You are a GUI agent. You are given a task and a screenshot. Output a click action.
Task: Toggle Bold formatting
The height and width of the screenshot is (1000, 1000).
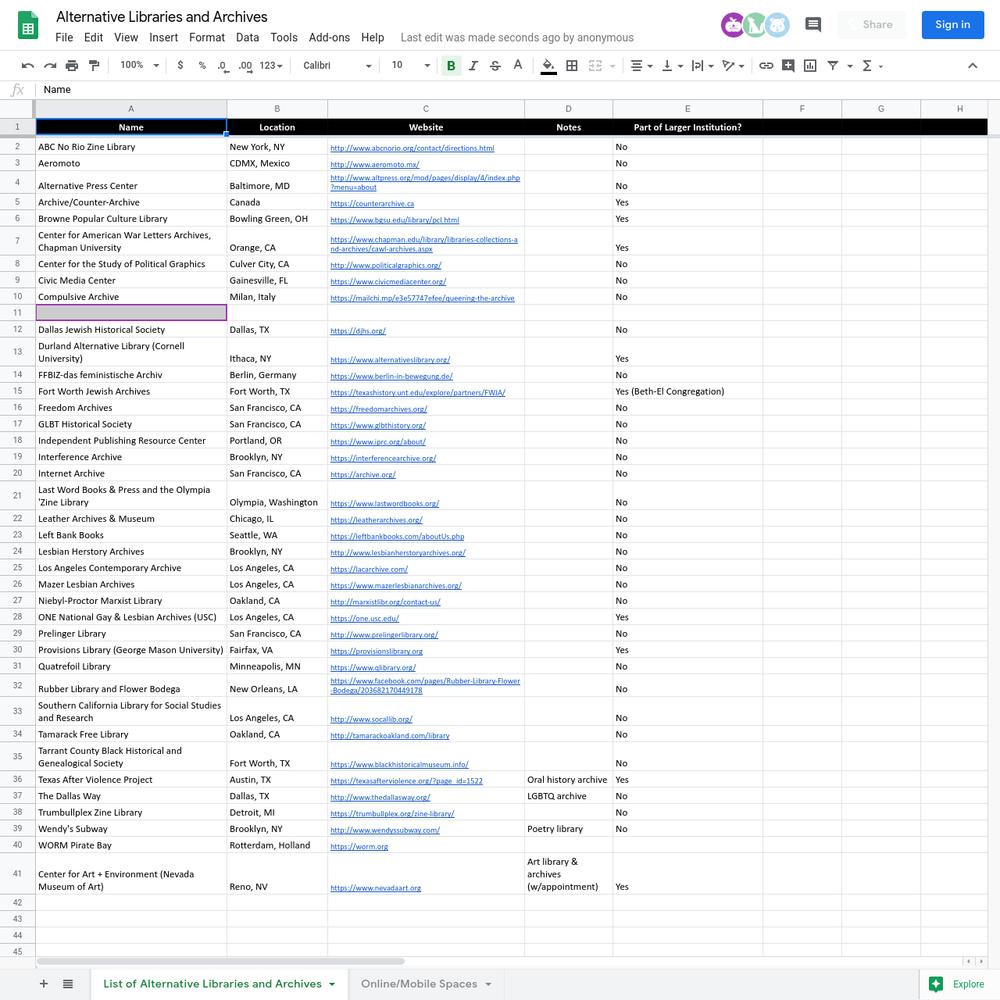451,66
